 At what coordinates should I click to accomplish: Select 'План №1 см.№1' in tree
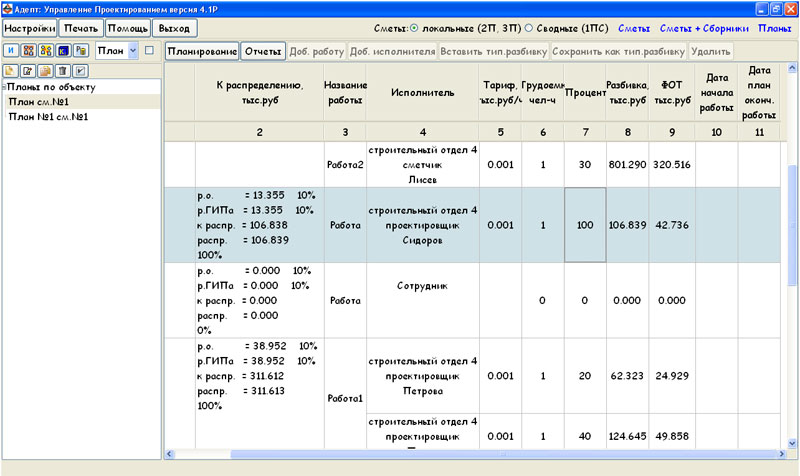(x=48, y=116)
